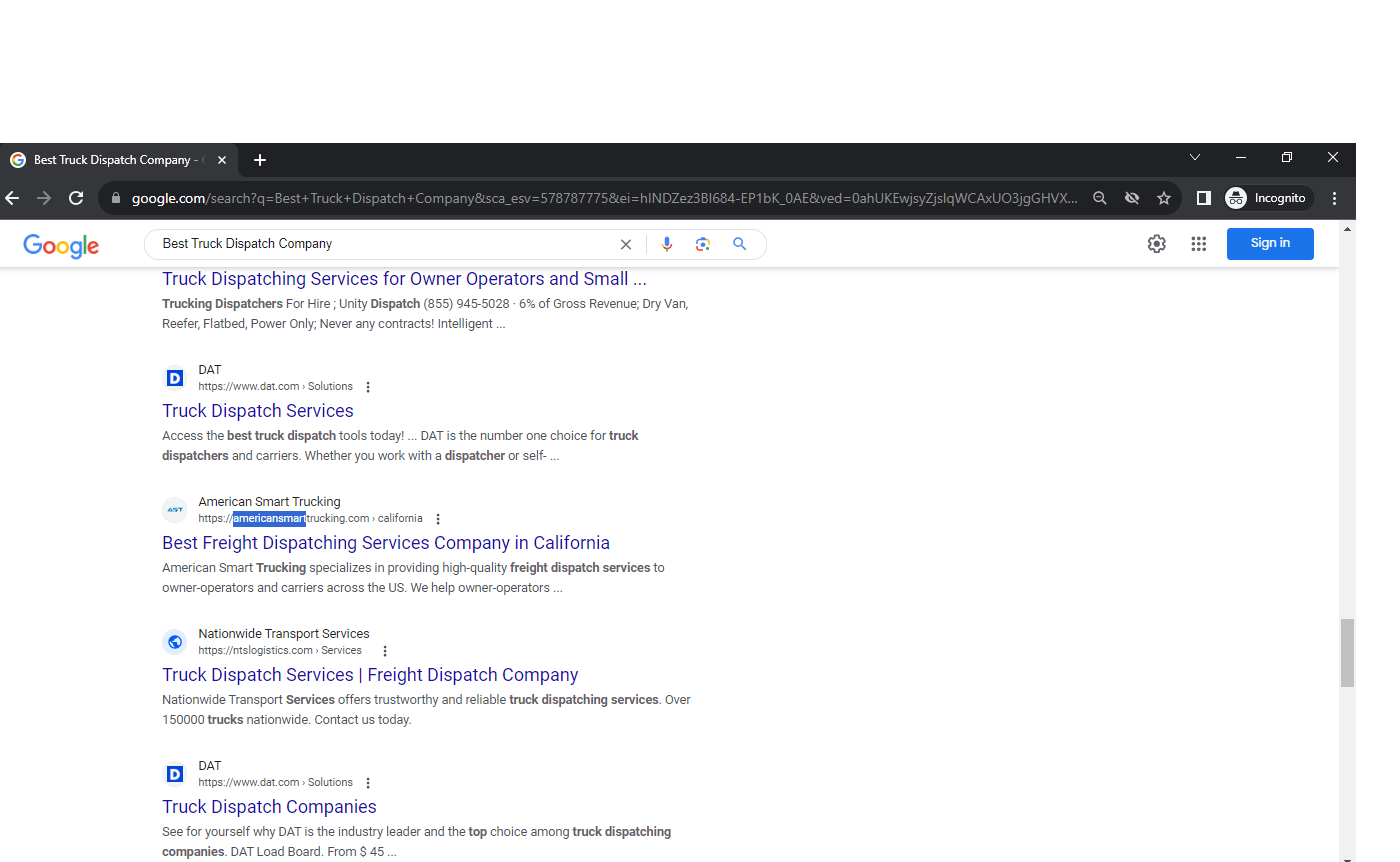The width and height of the screenshot is (1400, 862).
Task: Reload the page with the refresh icon
Action: (76, 198)
